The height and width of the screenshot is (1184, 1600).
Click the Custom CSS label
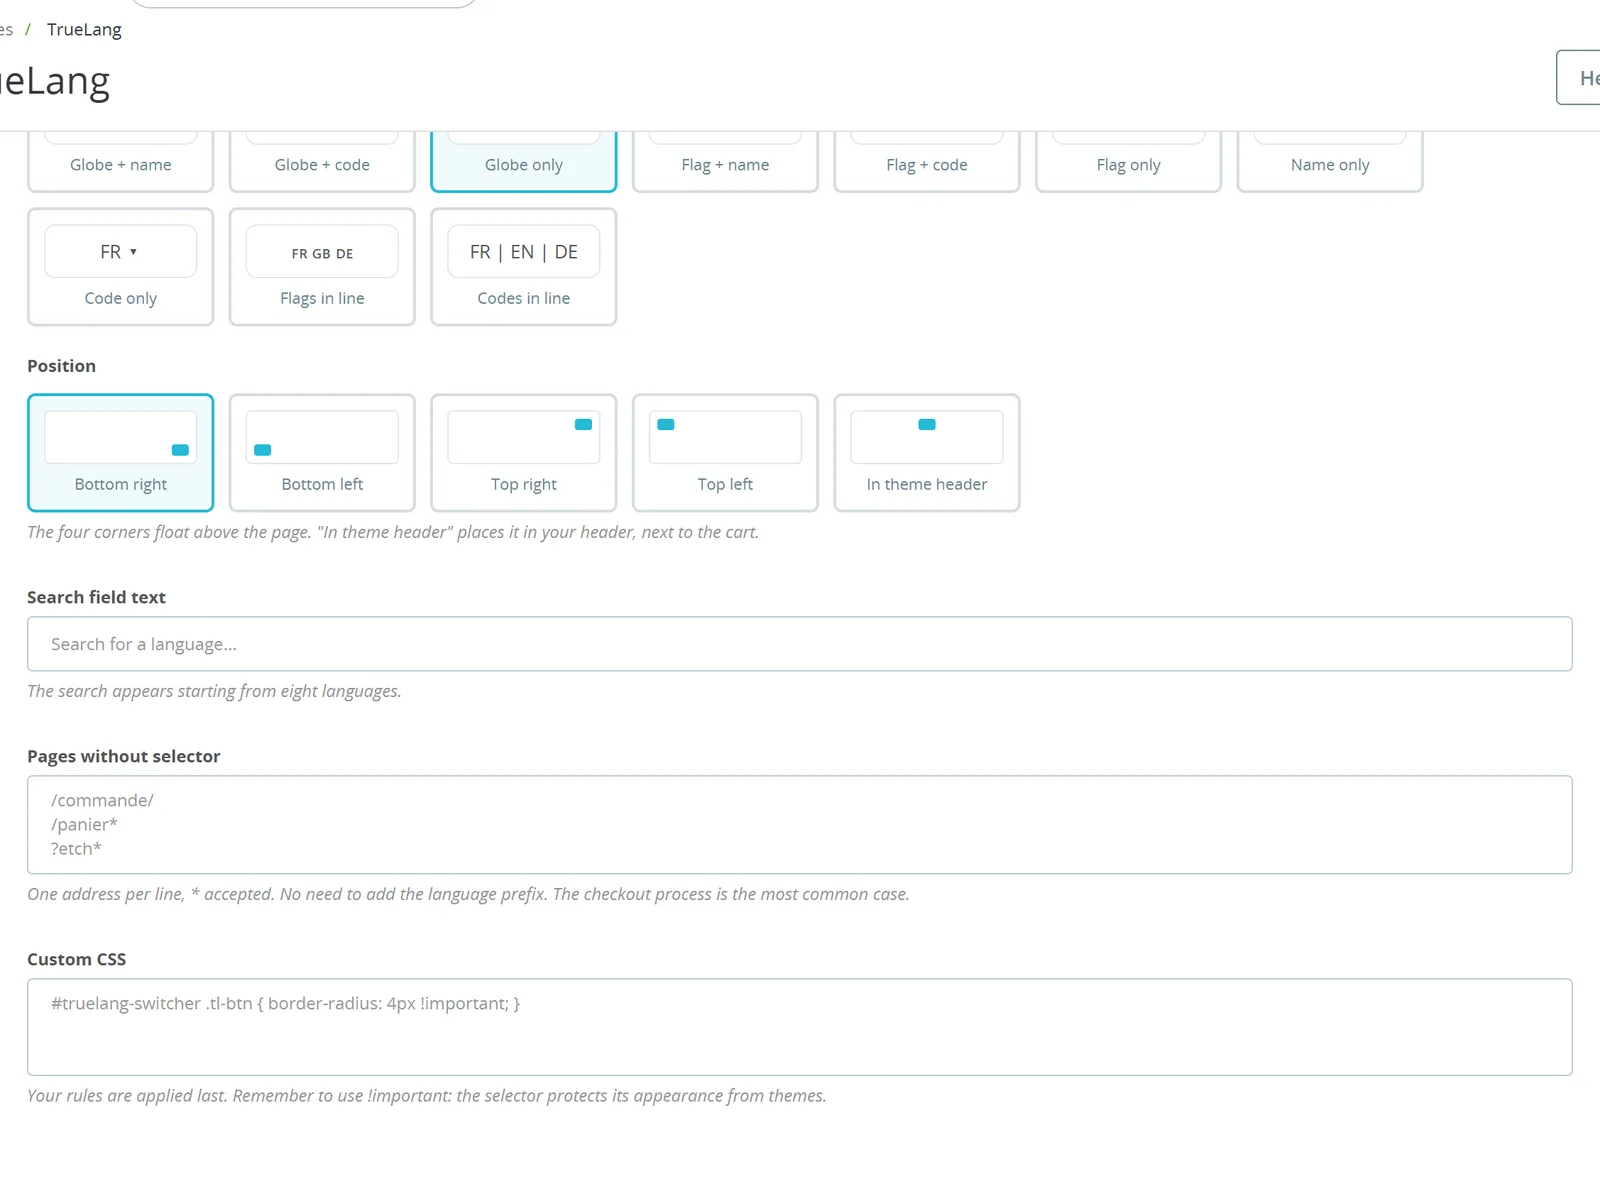[76, 959]
